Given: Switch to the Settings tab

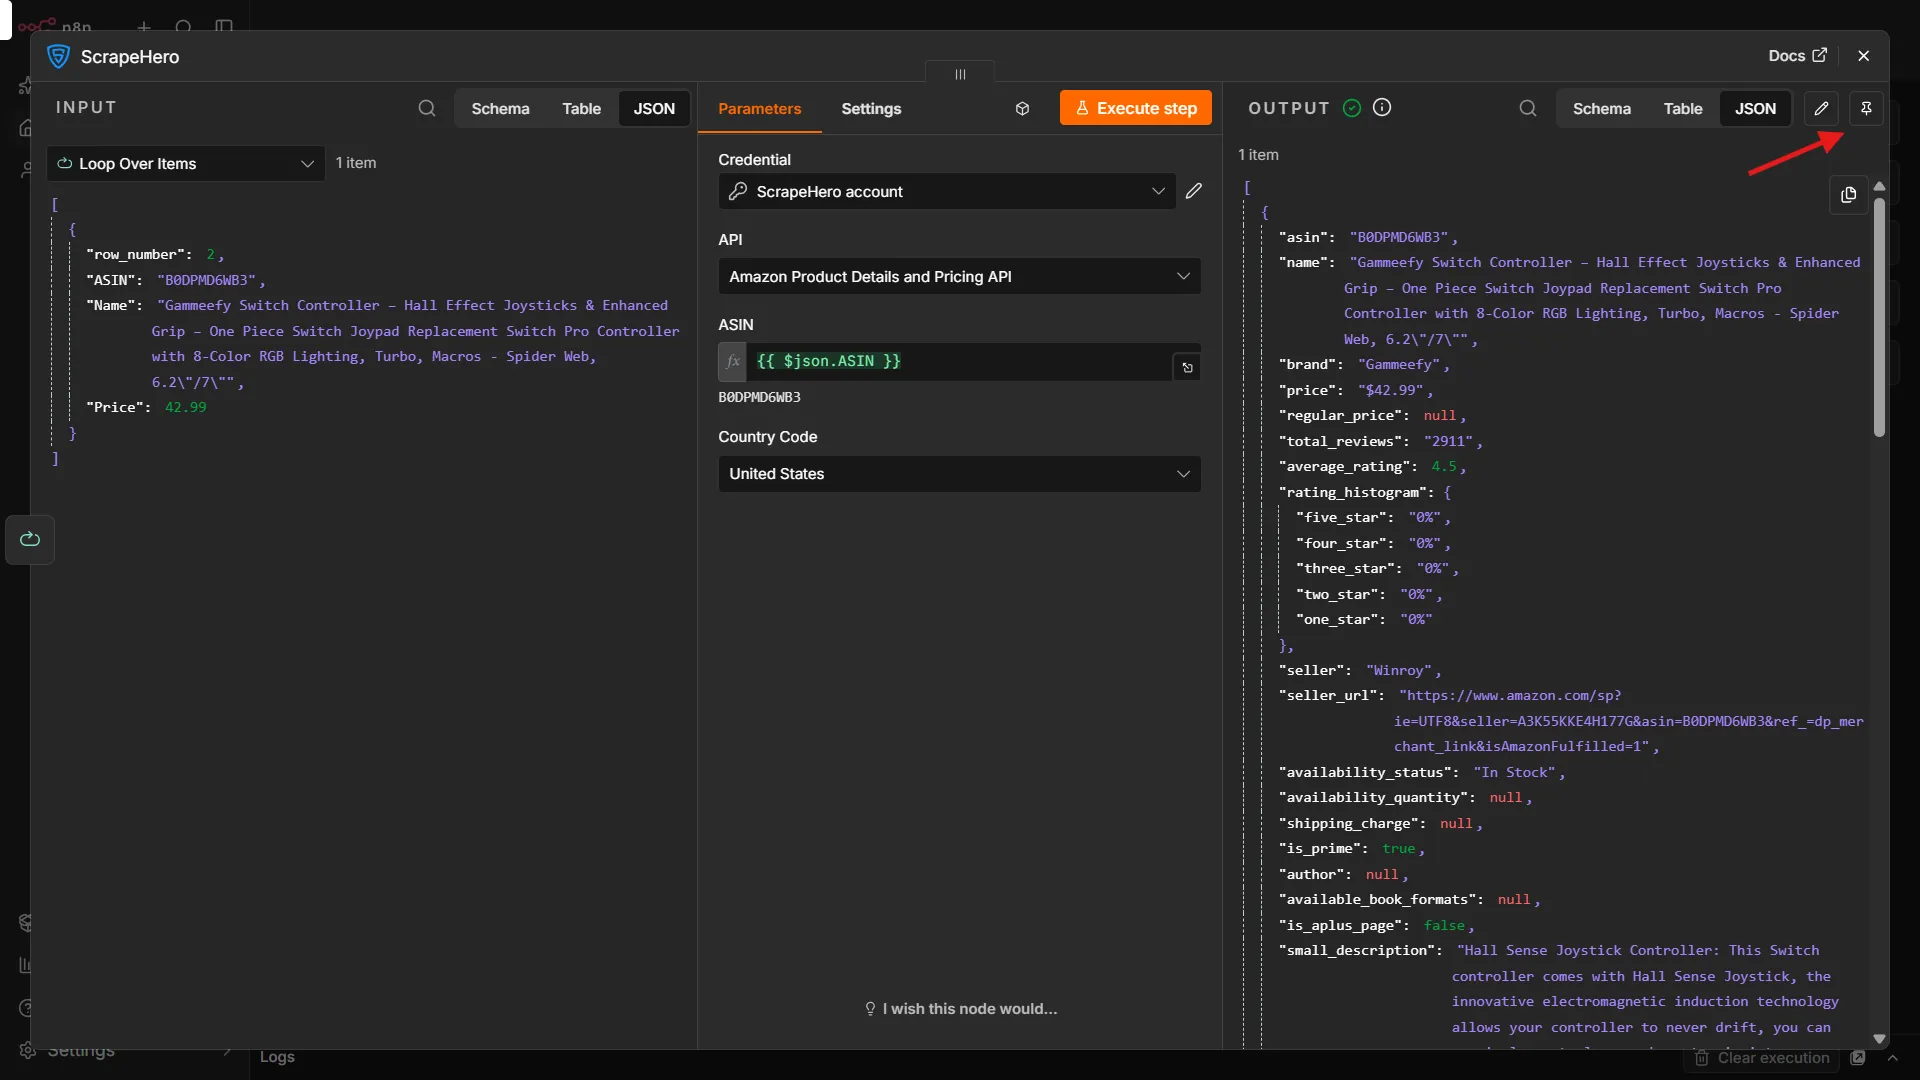Looking at the screenshot, I should 870,109.
